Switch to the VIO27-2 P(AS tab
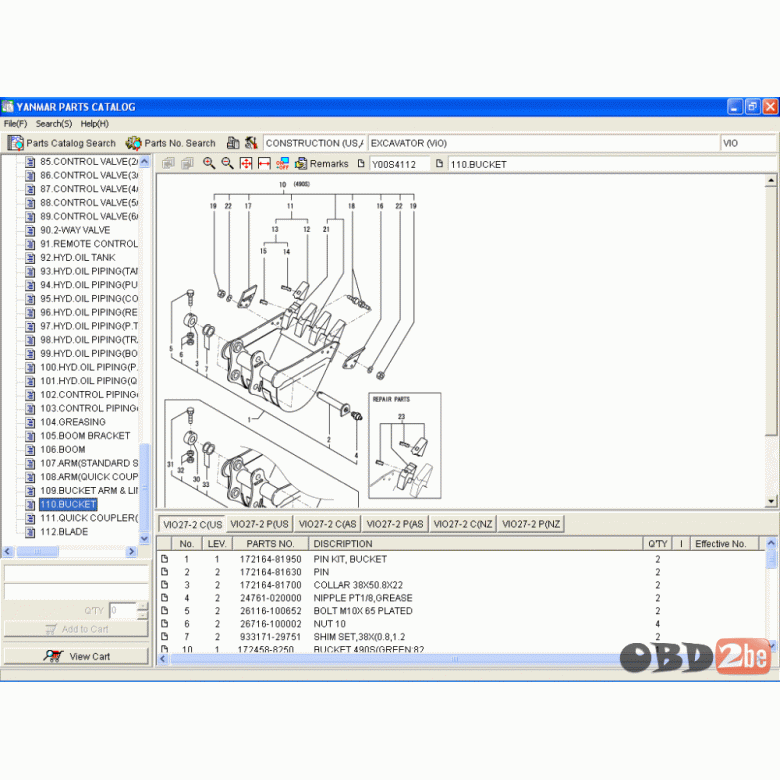Image resolution: width=780 pixels, height=780 pixels. tap(395, 524)
